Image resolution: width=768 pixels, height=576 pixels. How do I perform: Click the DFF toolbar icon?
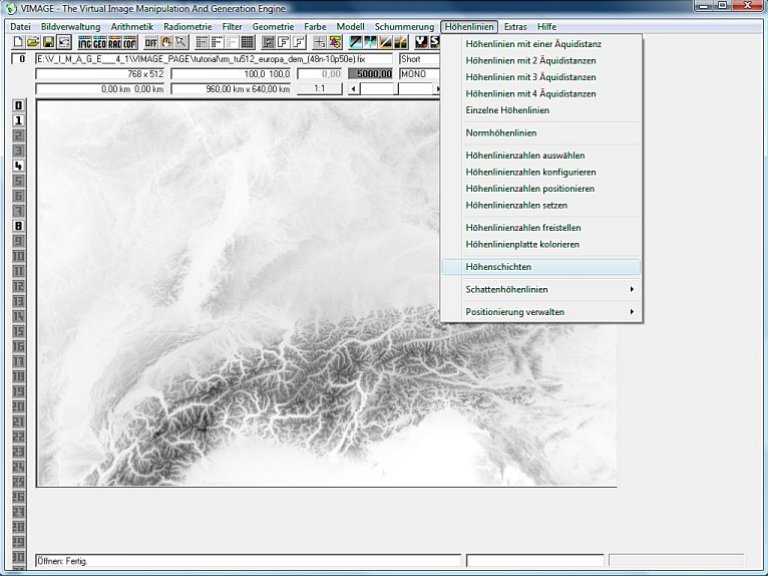coord(151,43)
